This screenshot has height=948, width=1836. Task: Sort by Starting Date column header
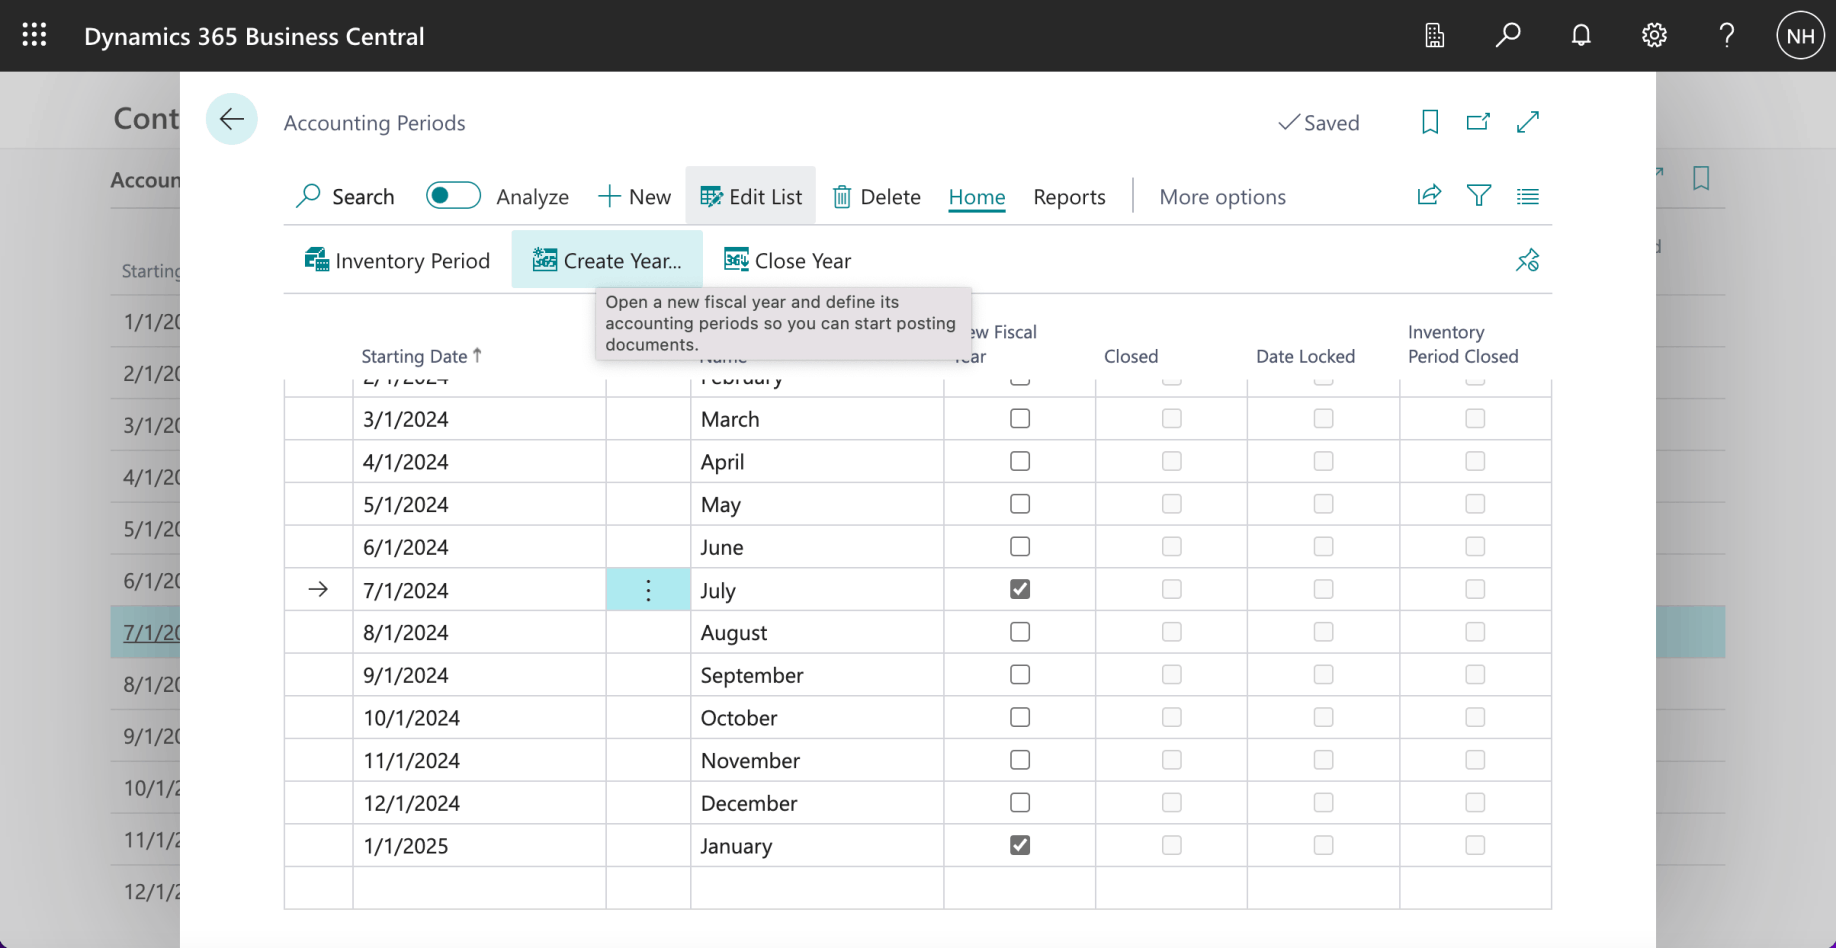tap(414, 357)
